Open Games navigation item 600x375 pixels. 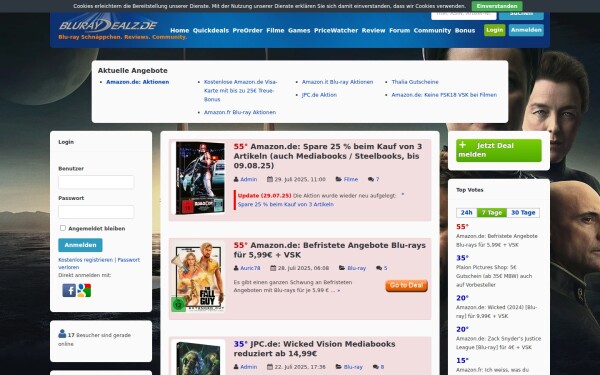point(299,30)
